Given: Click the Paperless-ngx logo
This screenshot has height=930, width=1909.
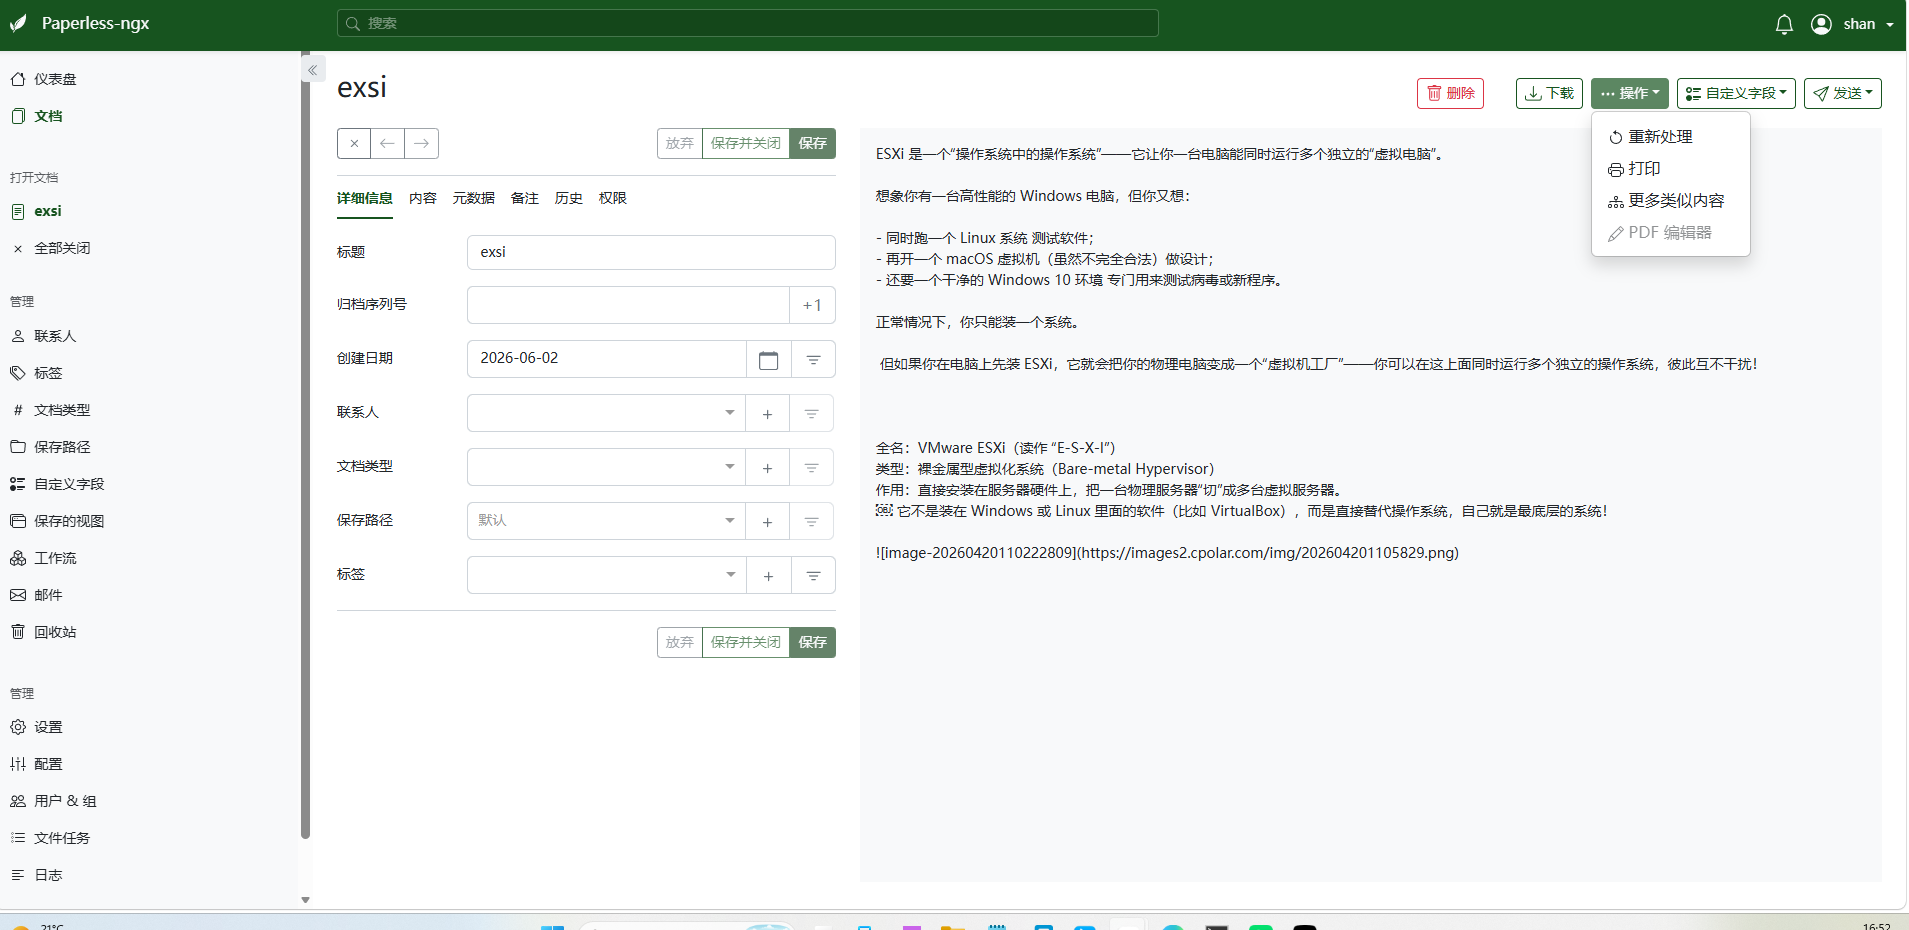Looking at the screenshot, I should (x=80, y=23).
